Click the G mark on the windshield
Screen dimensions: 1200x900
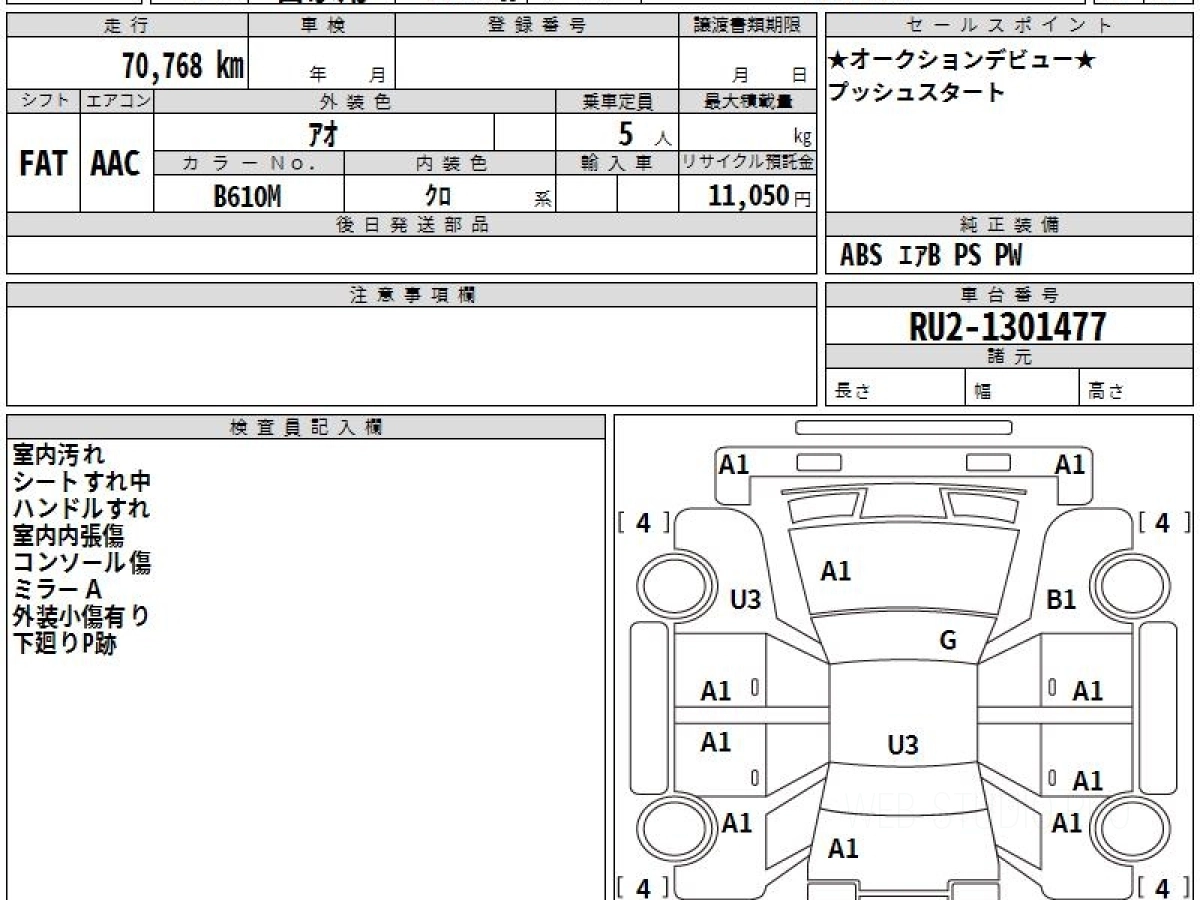948,641
